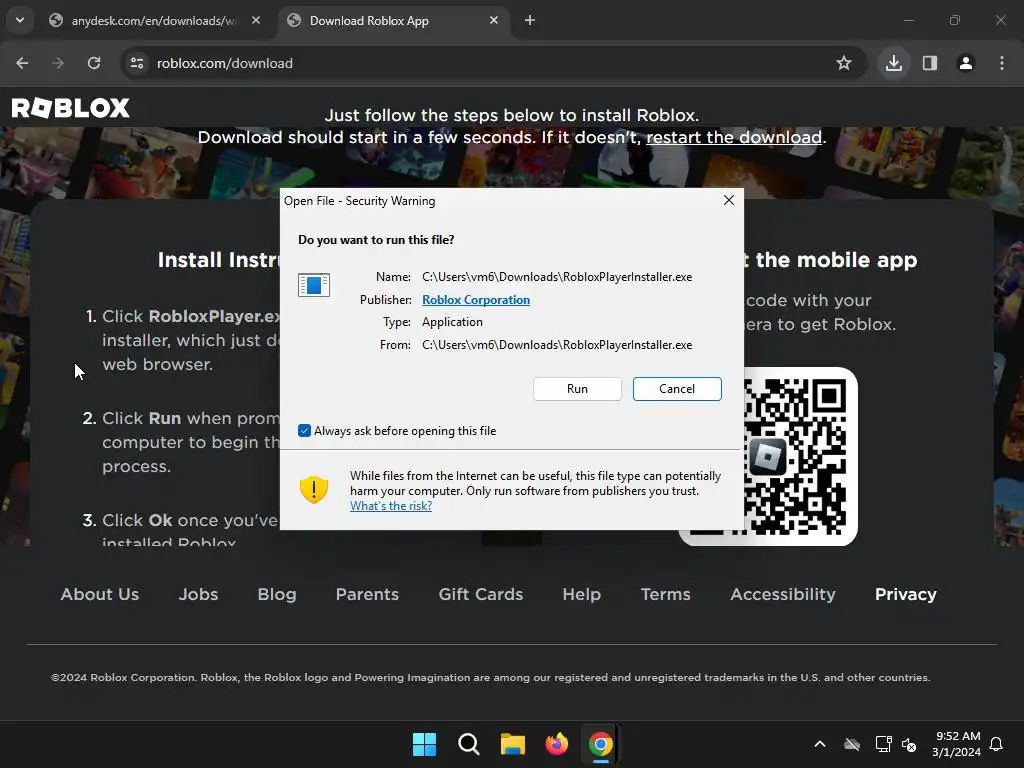
Task: Click the Run button in the security dialog
Action: pos(577,389)
